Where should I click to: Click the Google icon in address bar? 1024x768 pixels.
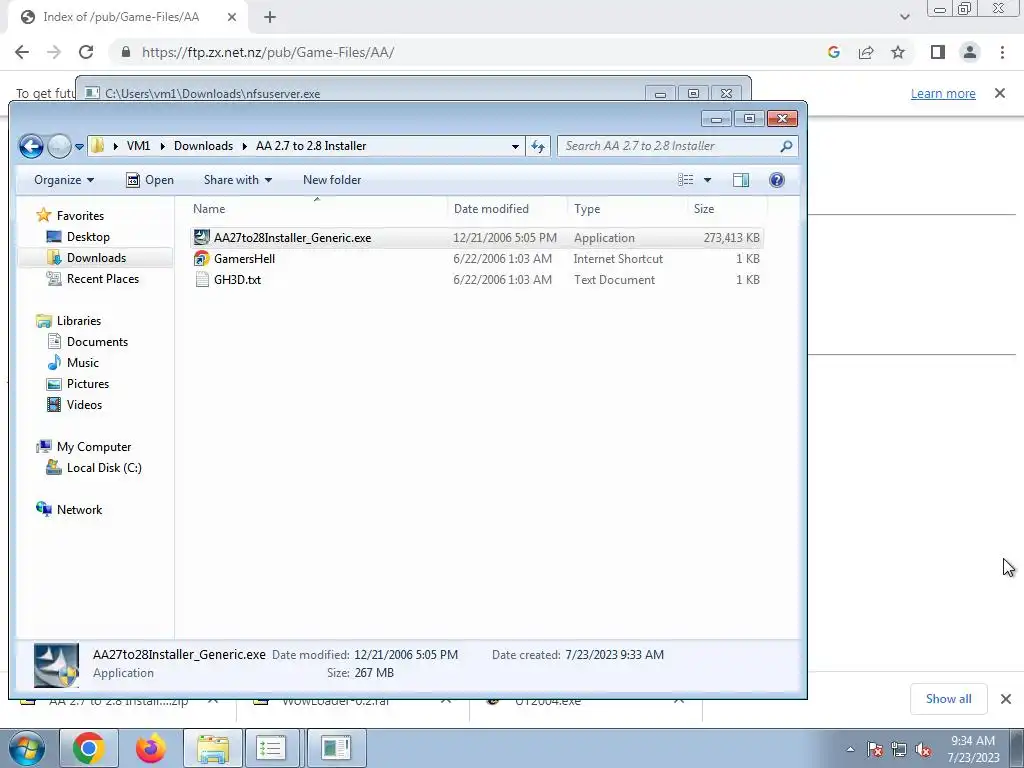[x=833, y=52]
